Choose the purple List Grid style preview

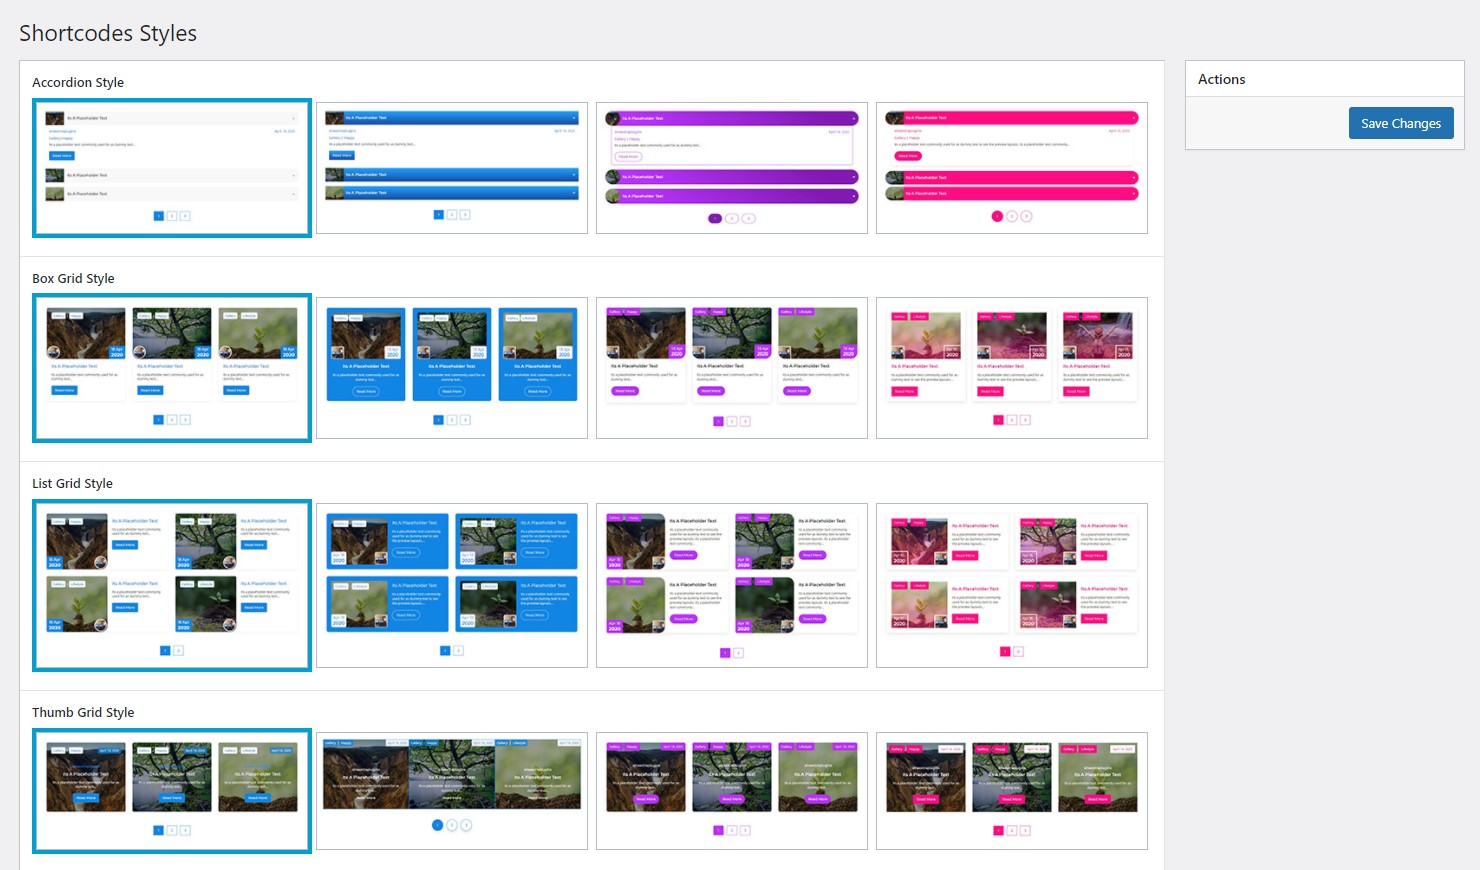click(731, 585)
